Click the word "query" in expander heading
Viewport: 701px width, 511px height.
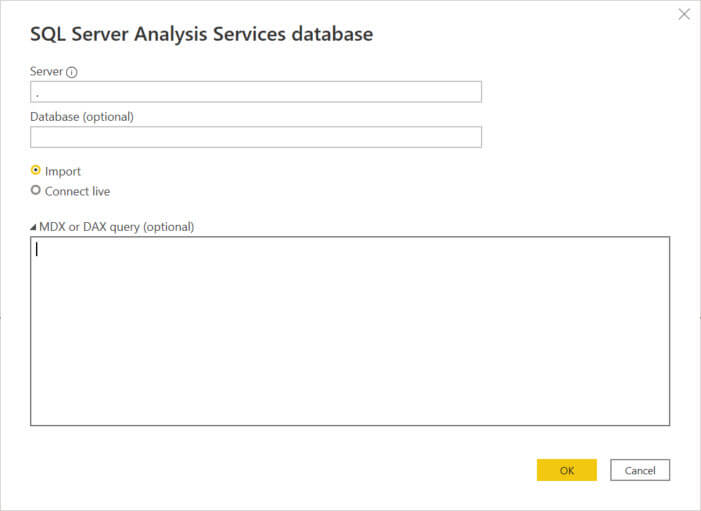pyautogui.click(x=124, y=227)
